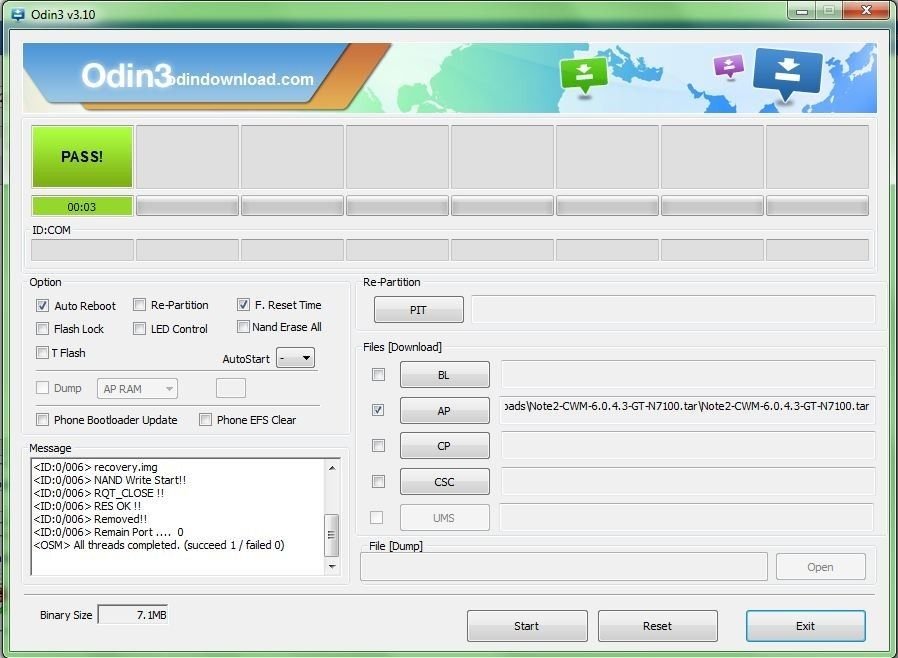Check the BL file checkbox
This screenshot has height=658, width=898.
tap(378, 375)
